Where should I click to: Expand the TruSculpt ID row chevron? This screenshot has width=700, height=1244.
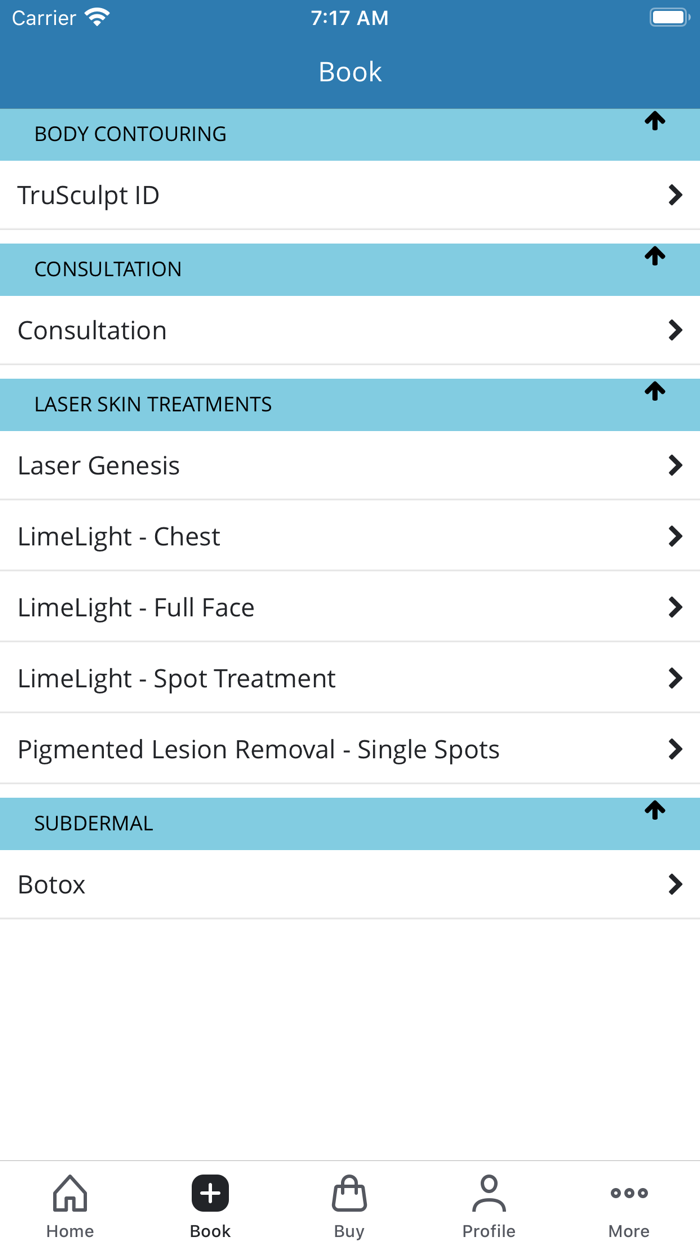676,195
